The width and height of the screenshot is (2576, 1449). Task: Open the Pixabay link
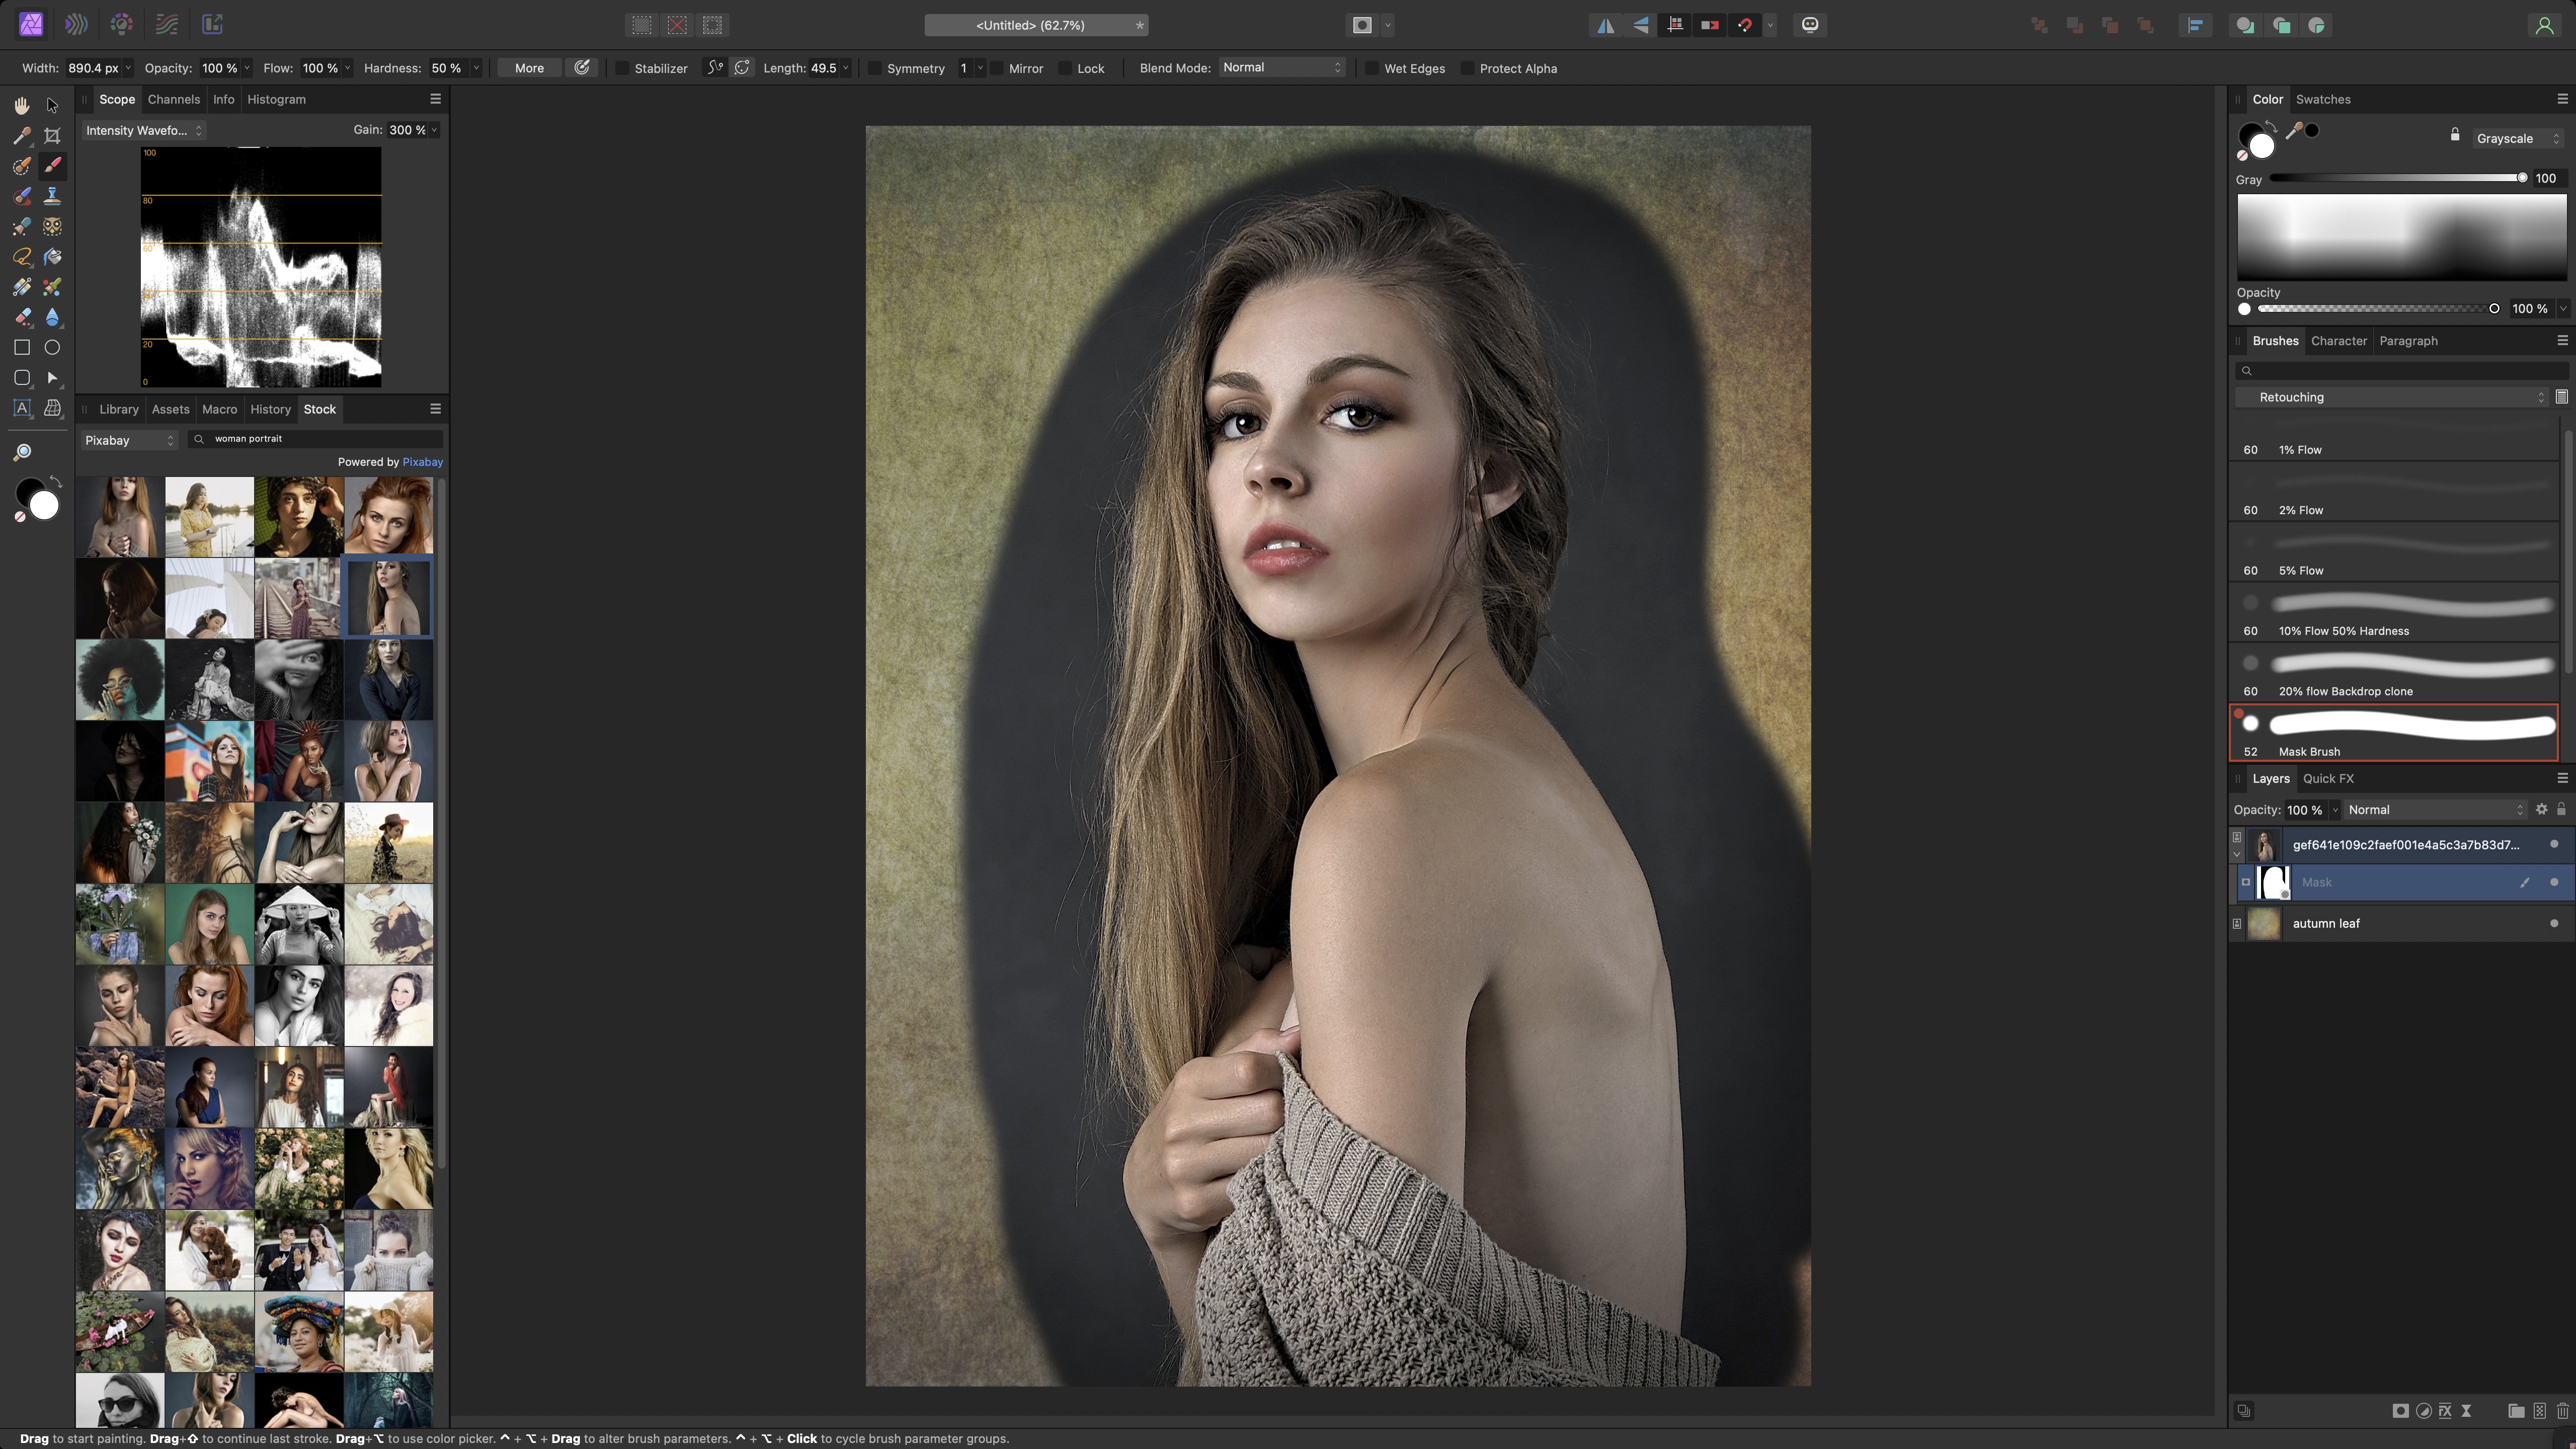click(x=422, y=462)
